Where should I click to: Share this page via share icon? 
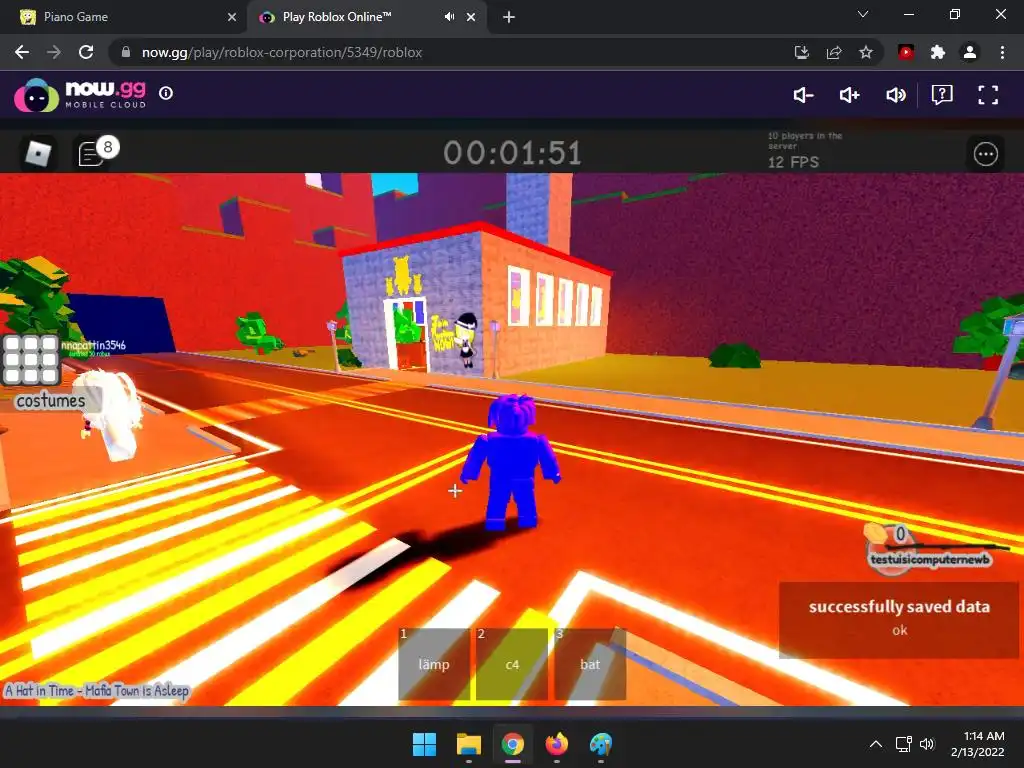tap(833, 52)
